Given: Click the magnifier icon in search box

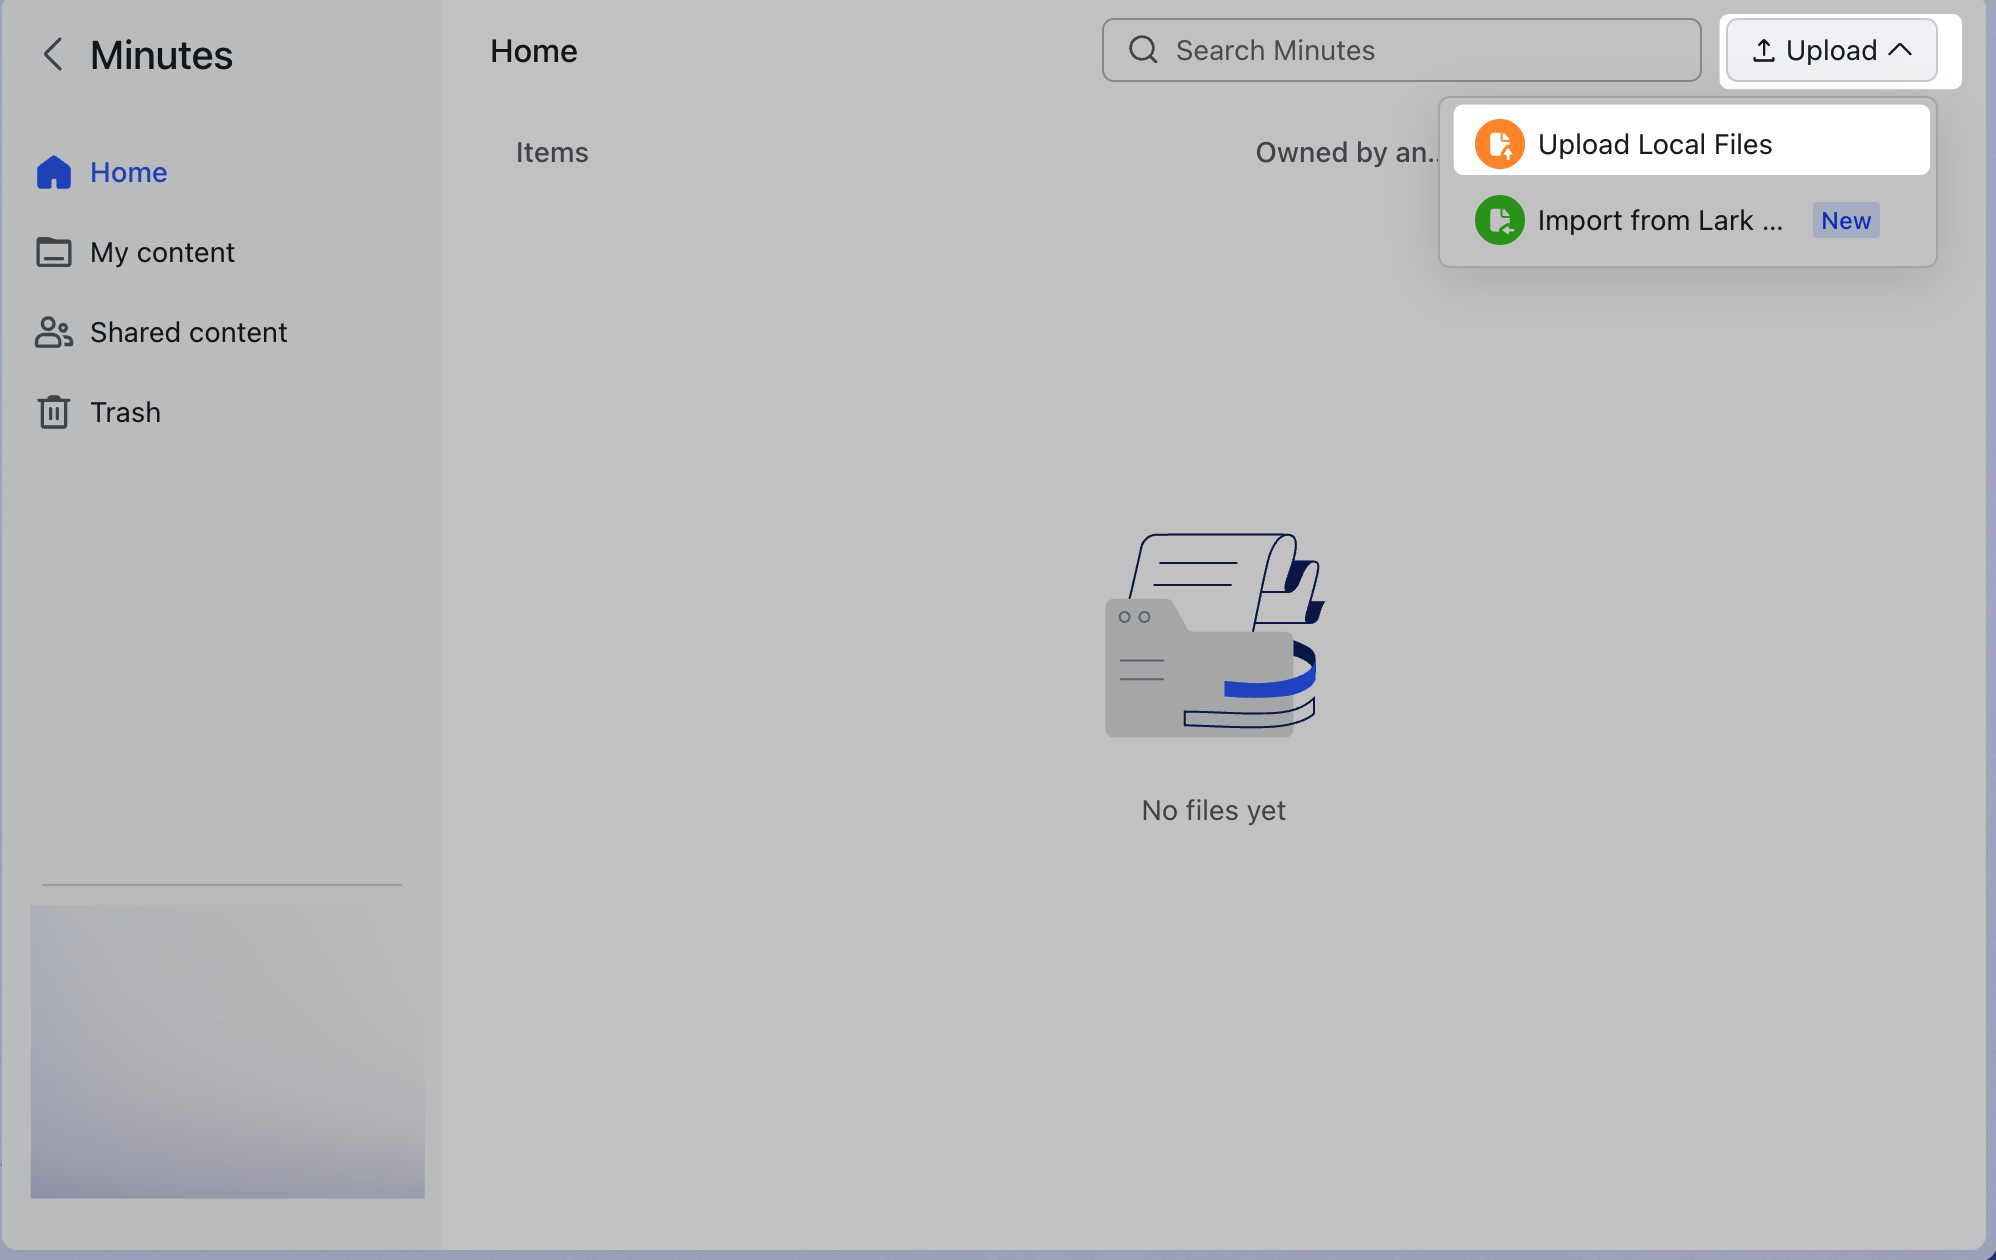Looking at the screenshot, I should pos(1143,50).
